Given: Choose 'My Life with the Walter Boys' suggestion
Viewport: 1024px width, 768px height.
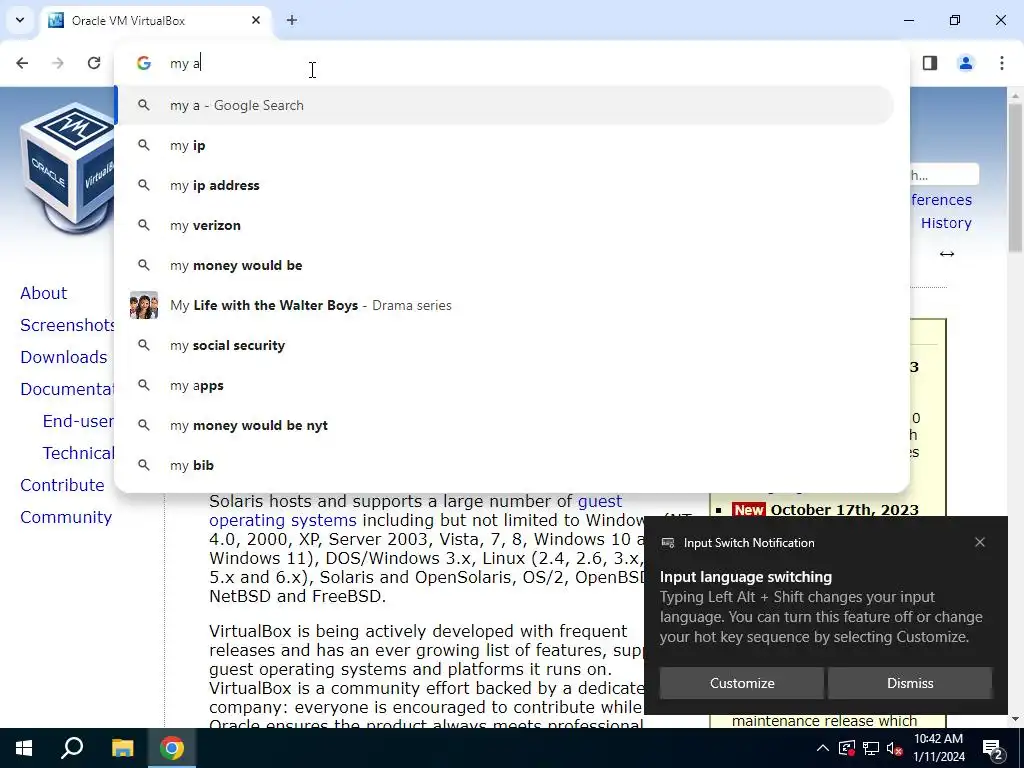Looking at the screenshot, I should (504, 305).
